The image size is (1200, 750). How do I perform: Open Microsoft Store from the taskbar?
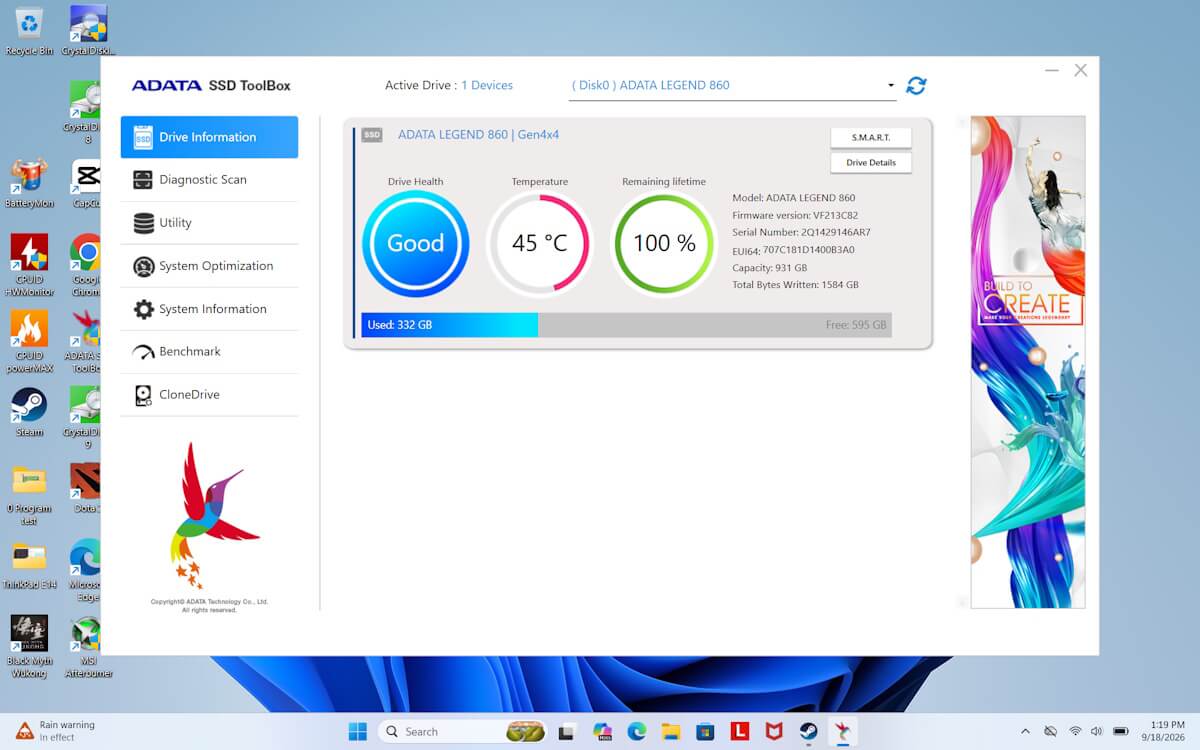[705, 731]
